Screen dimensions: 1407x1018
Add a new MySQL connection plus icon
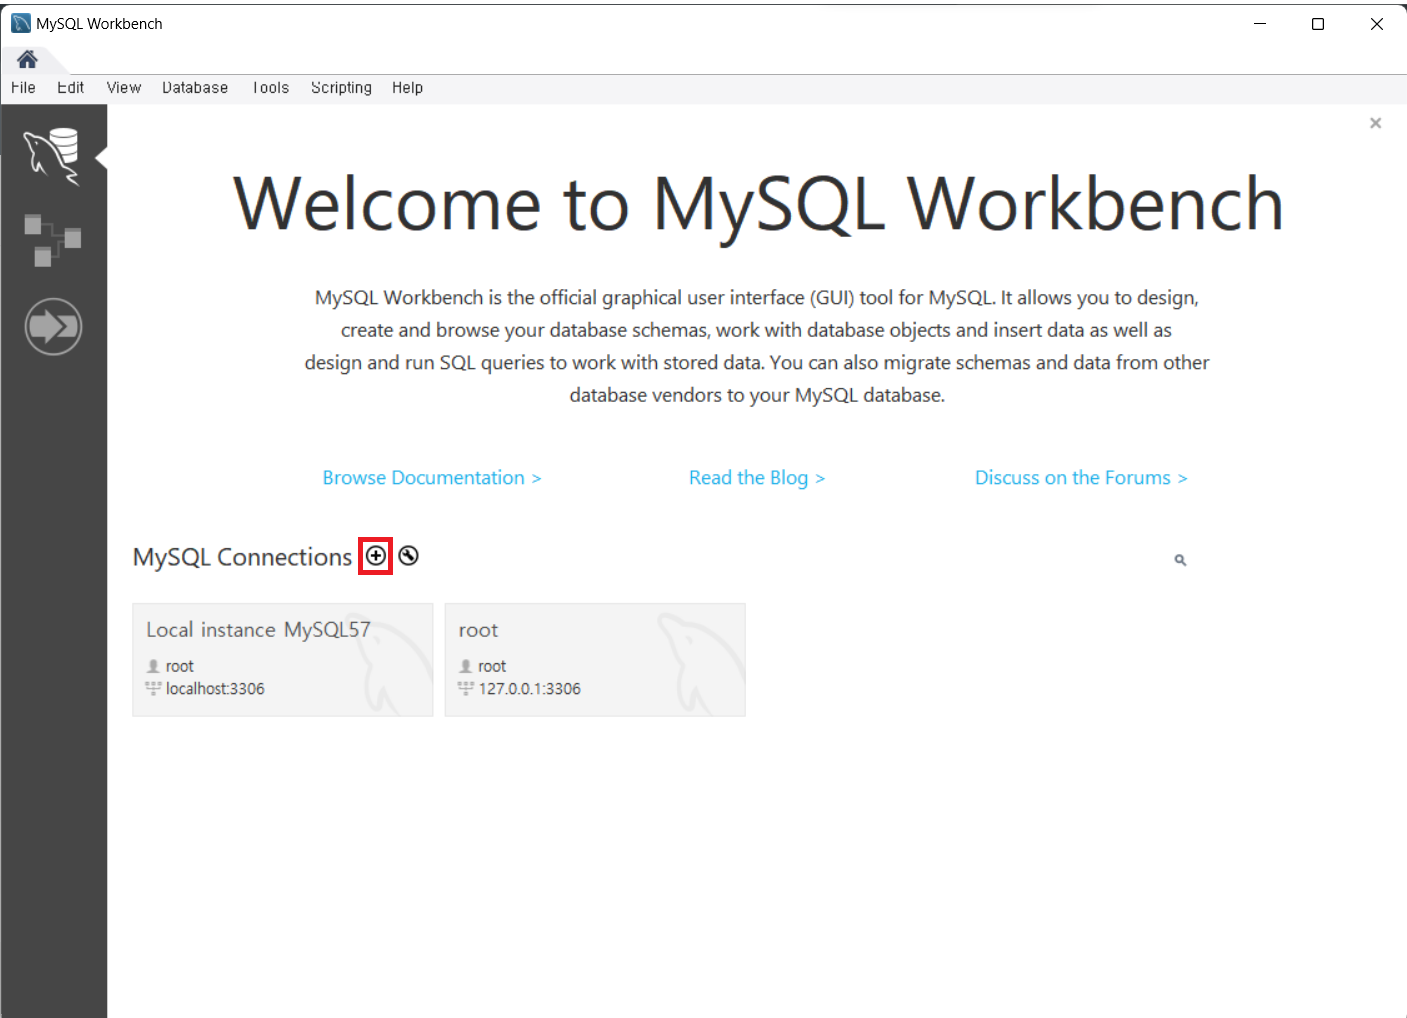375,555
